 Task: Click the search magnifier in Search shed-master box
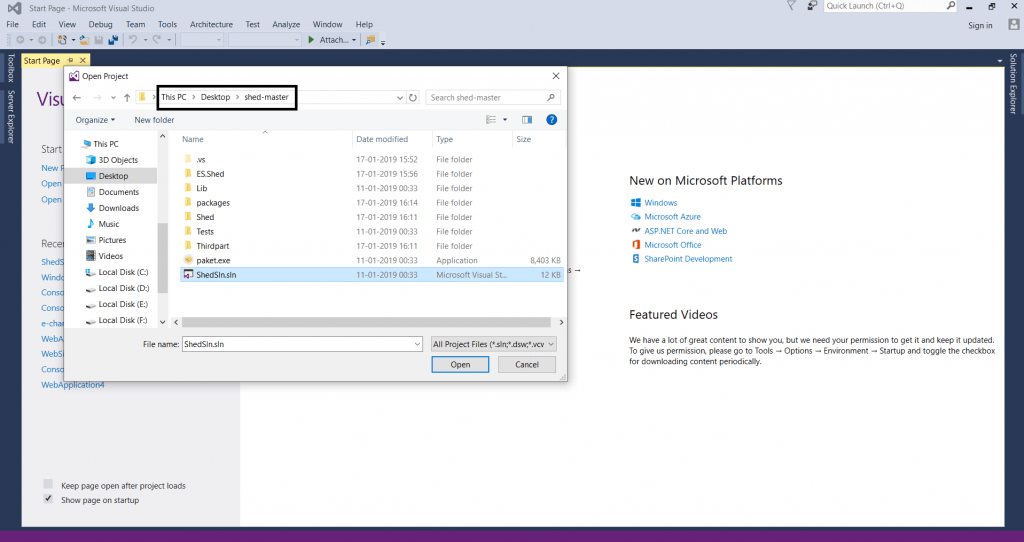551,97
